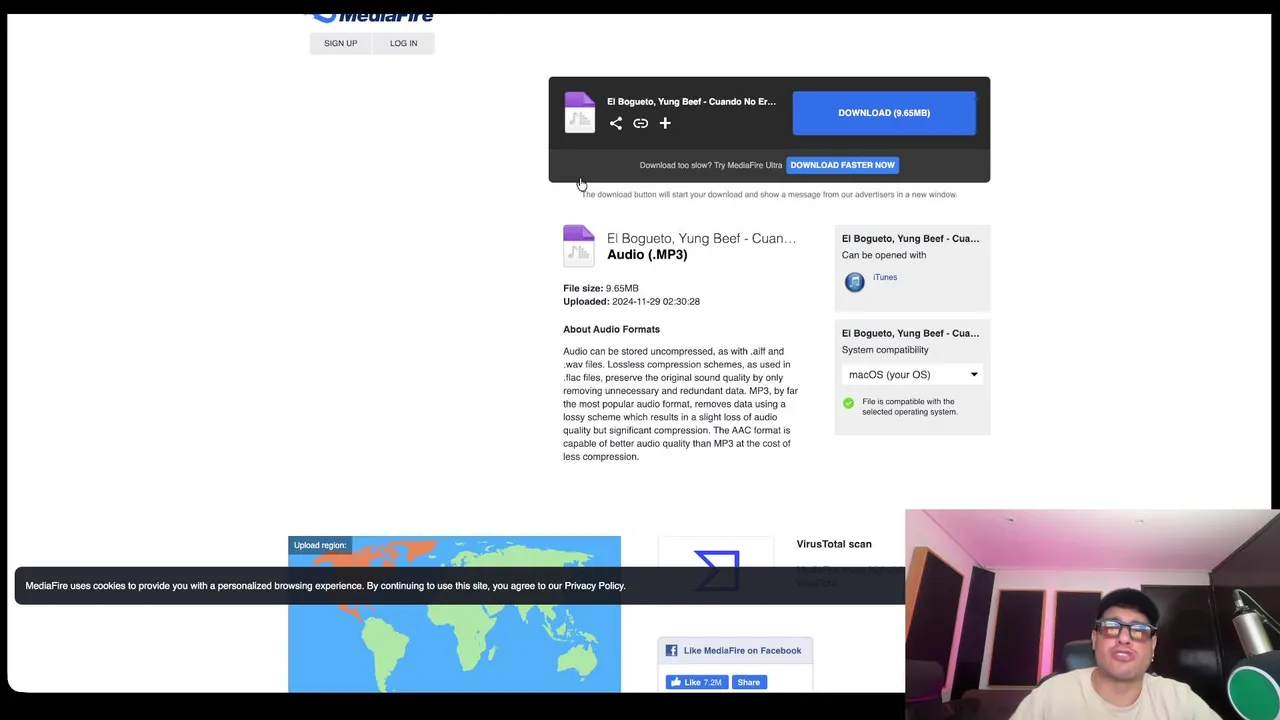Click the webcam video overlay
This screenshot has width=1280, height=720.
pos(1092,615)
